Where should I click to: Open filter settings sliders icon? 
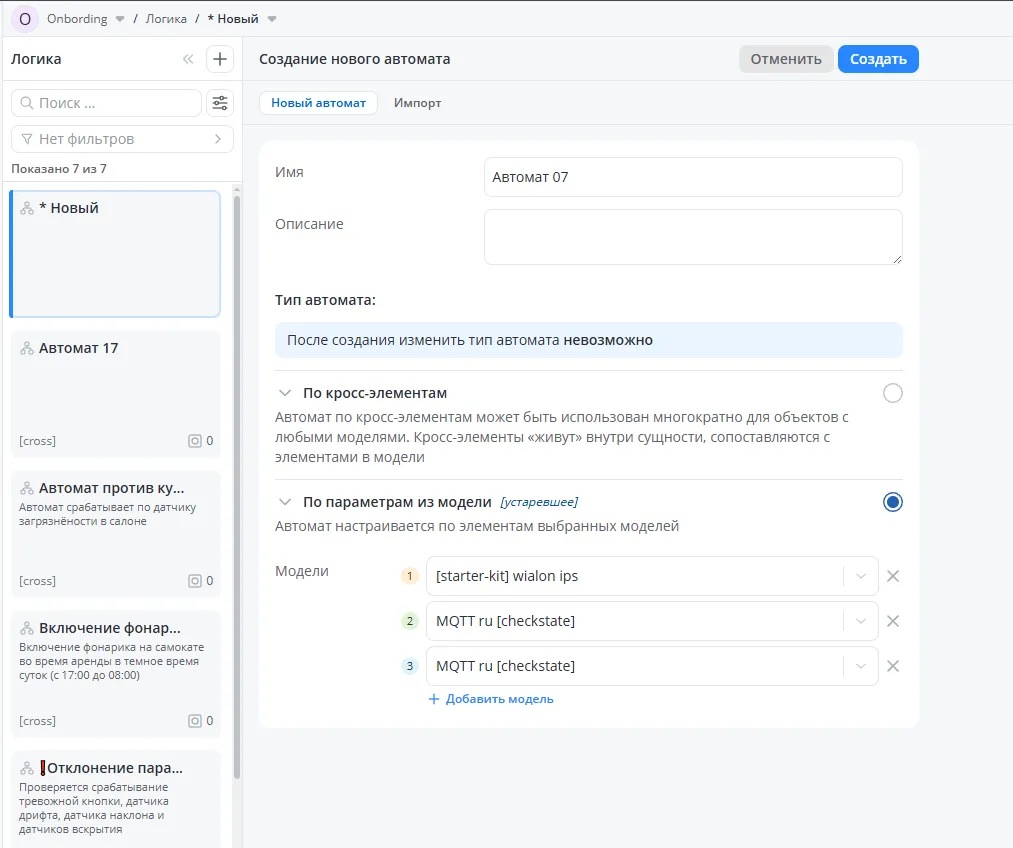pos(220,103)
